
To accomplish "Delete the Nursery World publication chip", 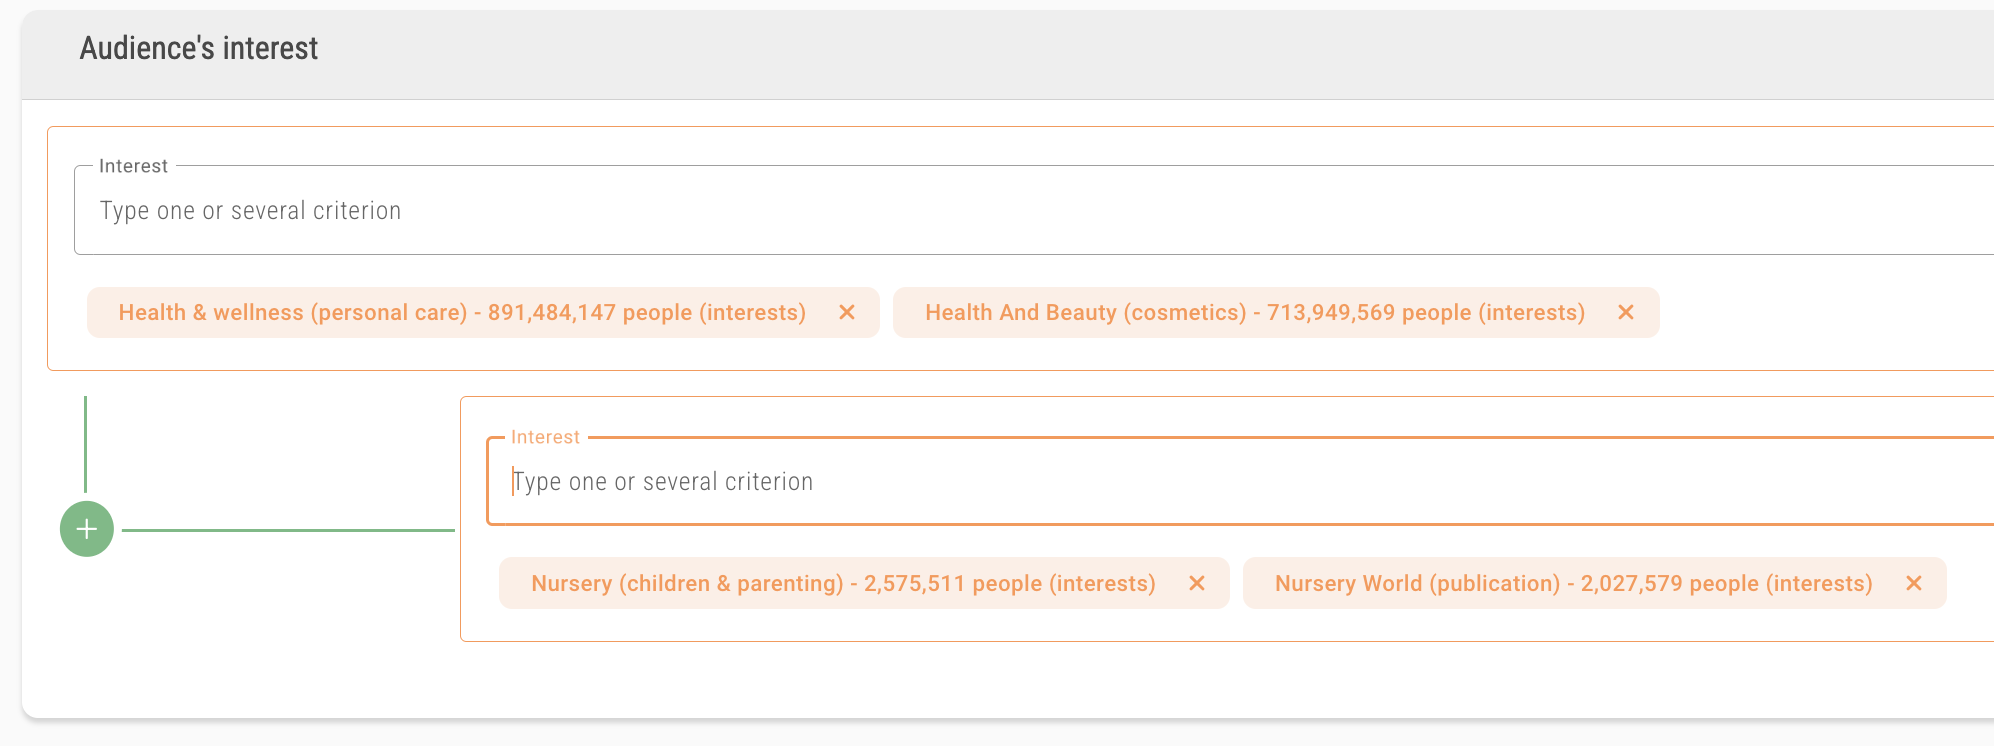I will point(1913,583).
